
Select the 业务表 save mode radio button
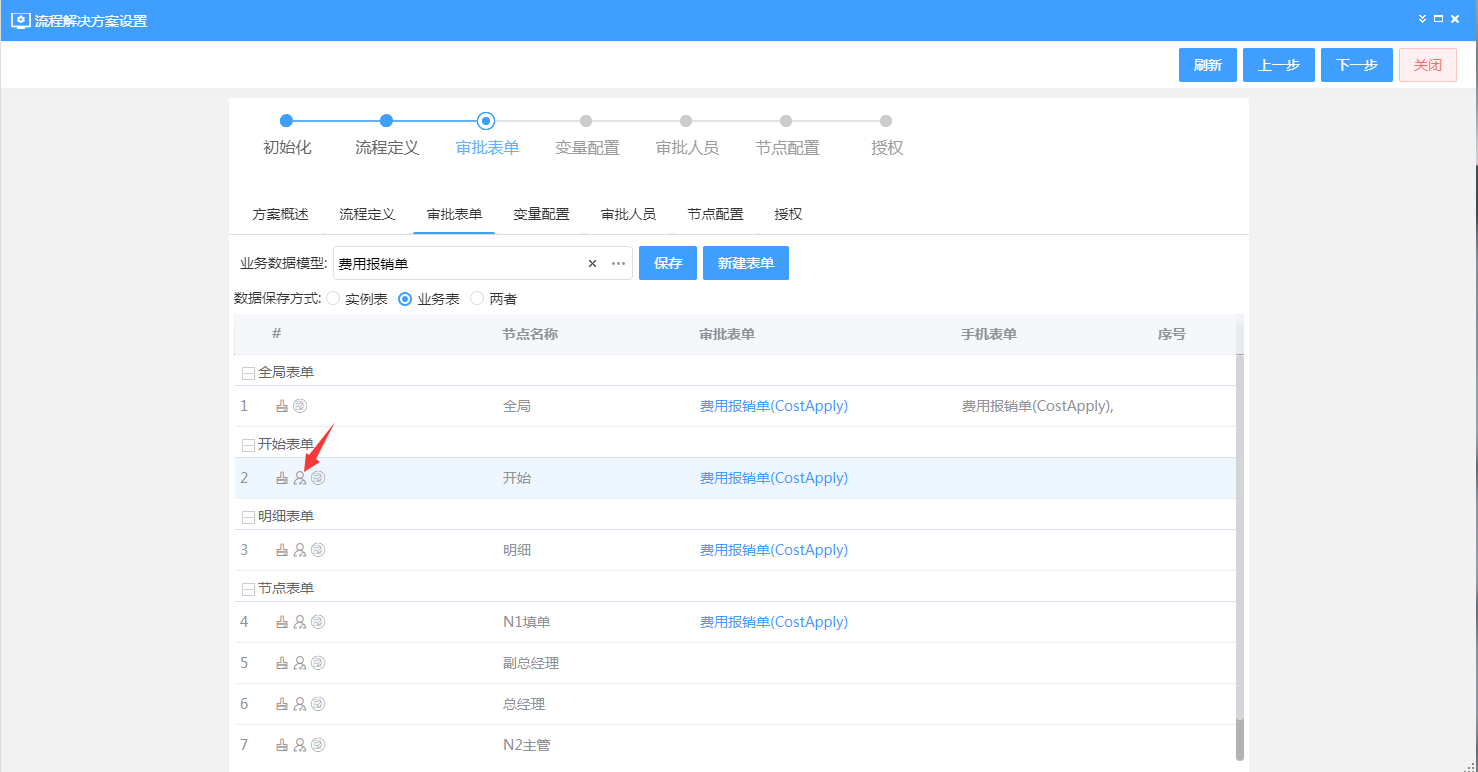point(405,298)
